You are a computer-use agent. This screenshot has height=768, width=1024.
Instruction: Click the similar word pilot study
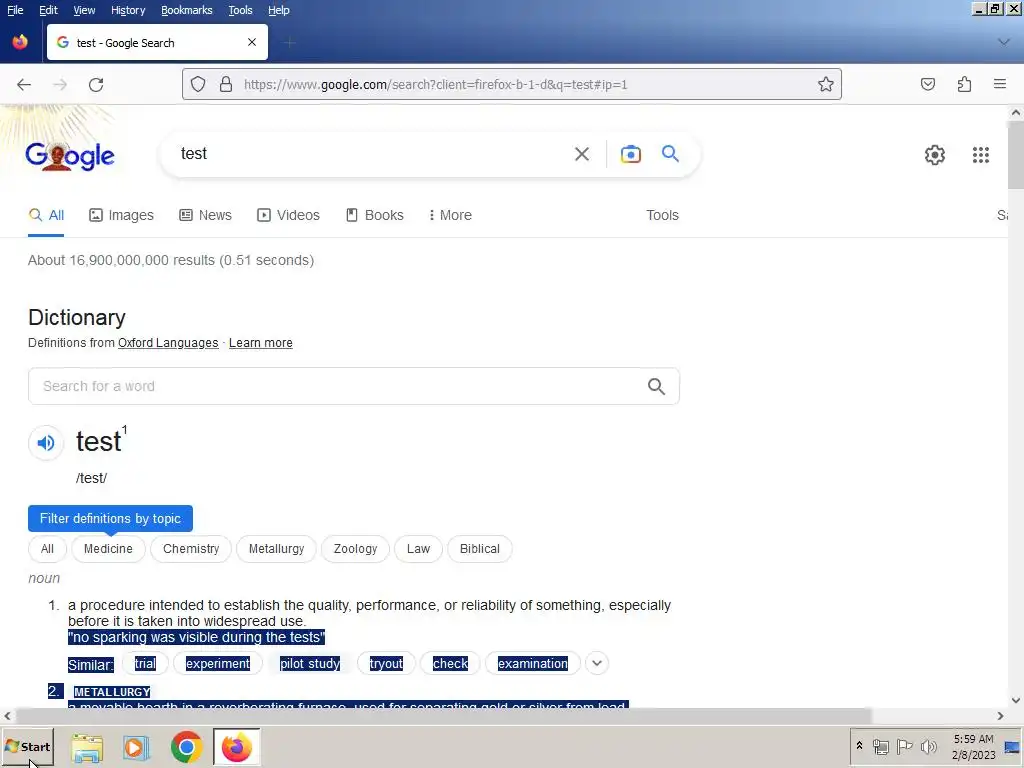[x=310, y=664]
